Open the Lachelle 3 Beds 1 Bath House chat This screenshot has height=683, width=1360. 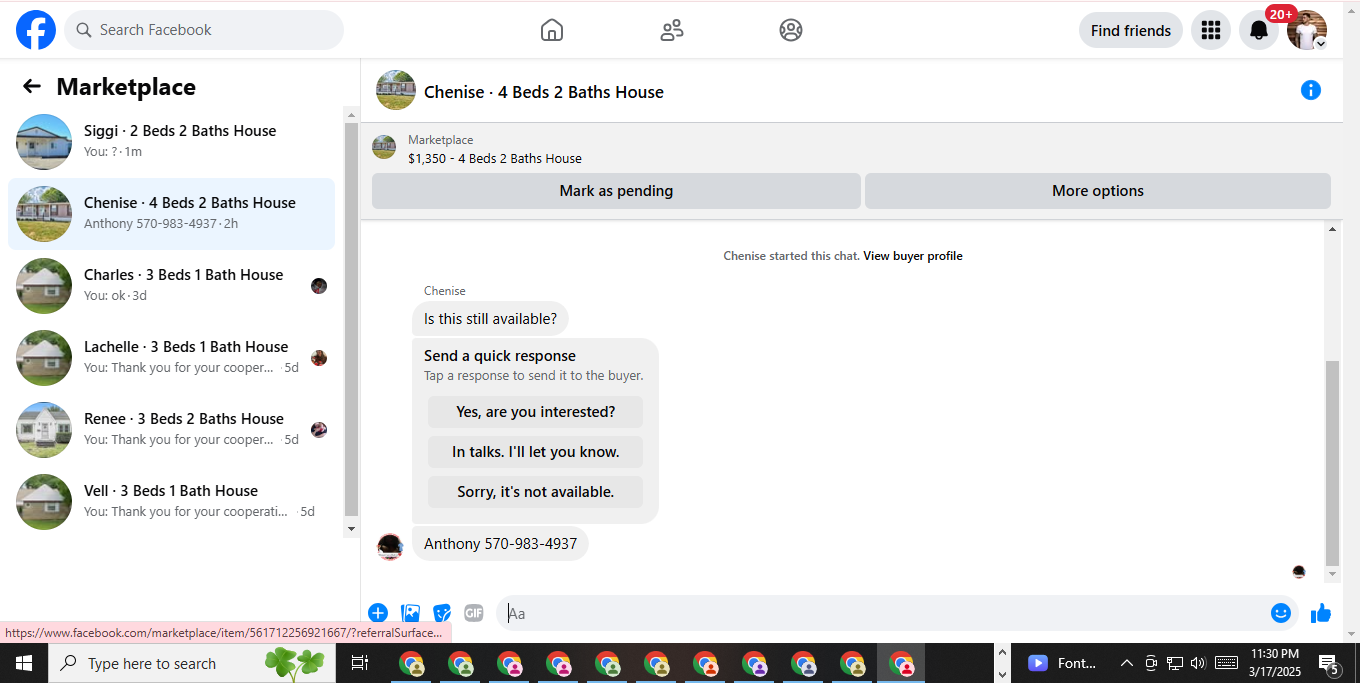(x=171, y=358)
